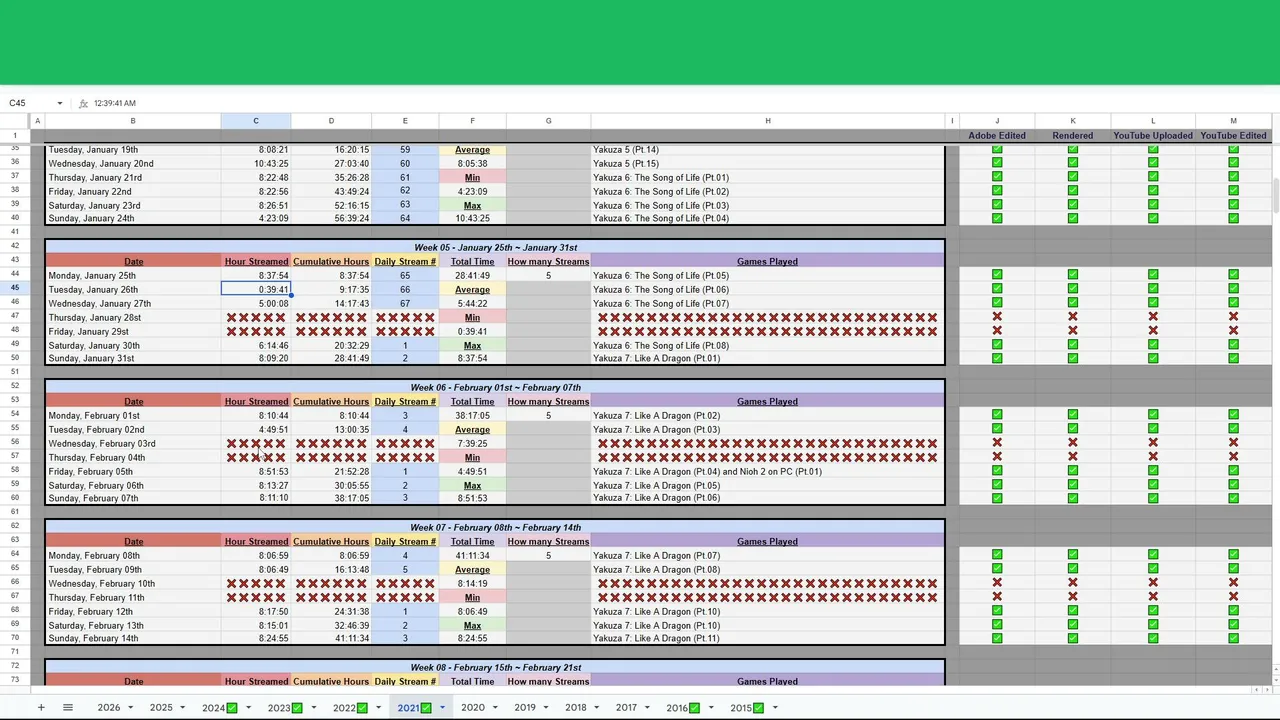Screen dimensions: 1280x720
Task: Add a new sheet with plus icon
Action: click(41, 708)
